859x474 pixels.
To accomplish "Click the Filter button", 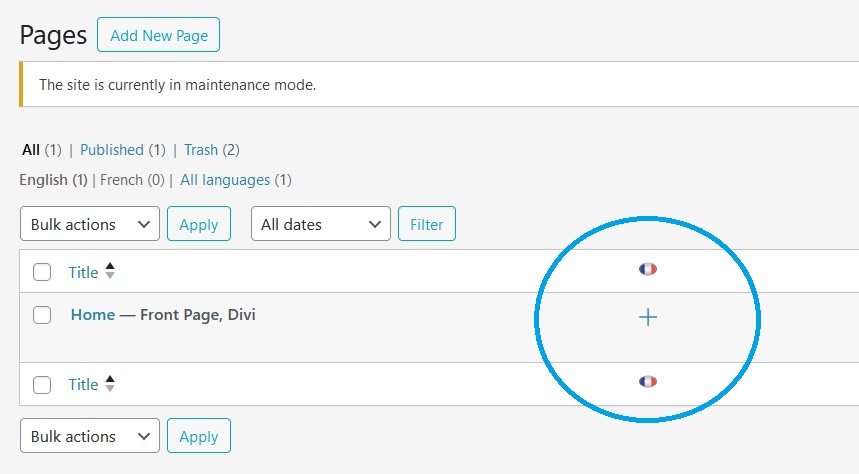I will (x=427, y=224).
